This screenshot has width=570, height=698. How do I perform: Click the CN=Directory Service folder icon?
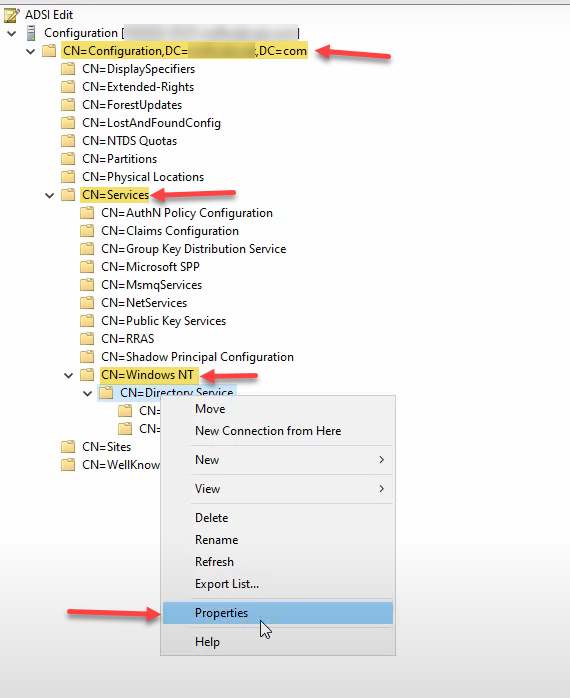tap(106, 393)
